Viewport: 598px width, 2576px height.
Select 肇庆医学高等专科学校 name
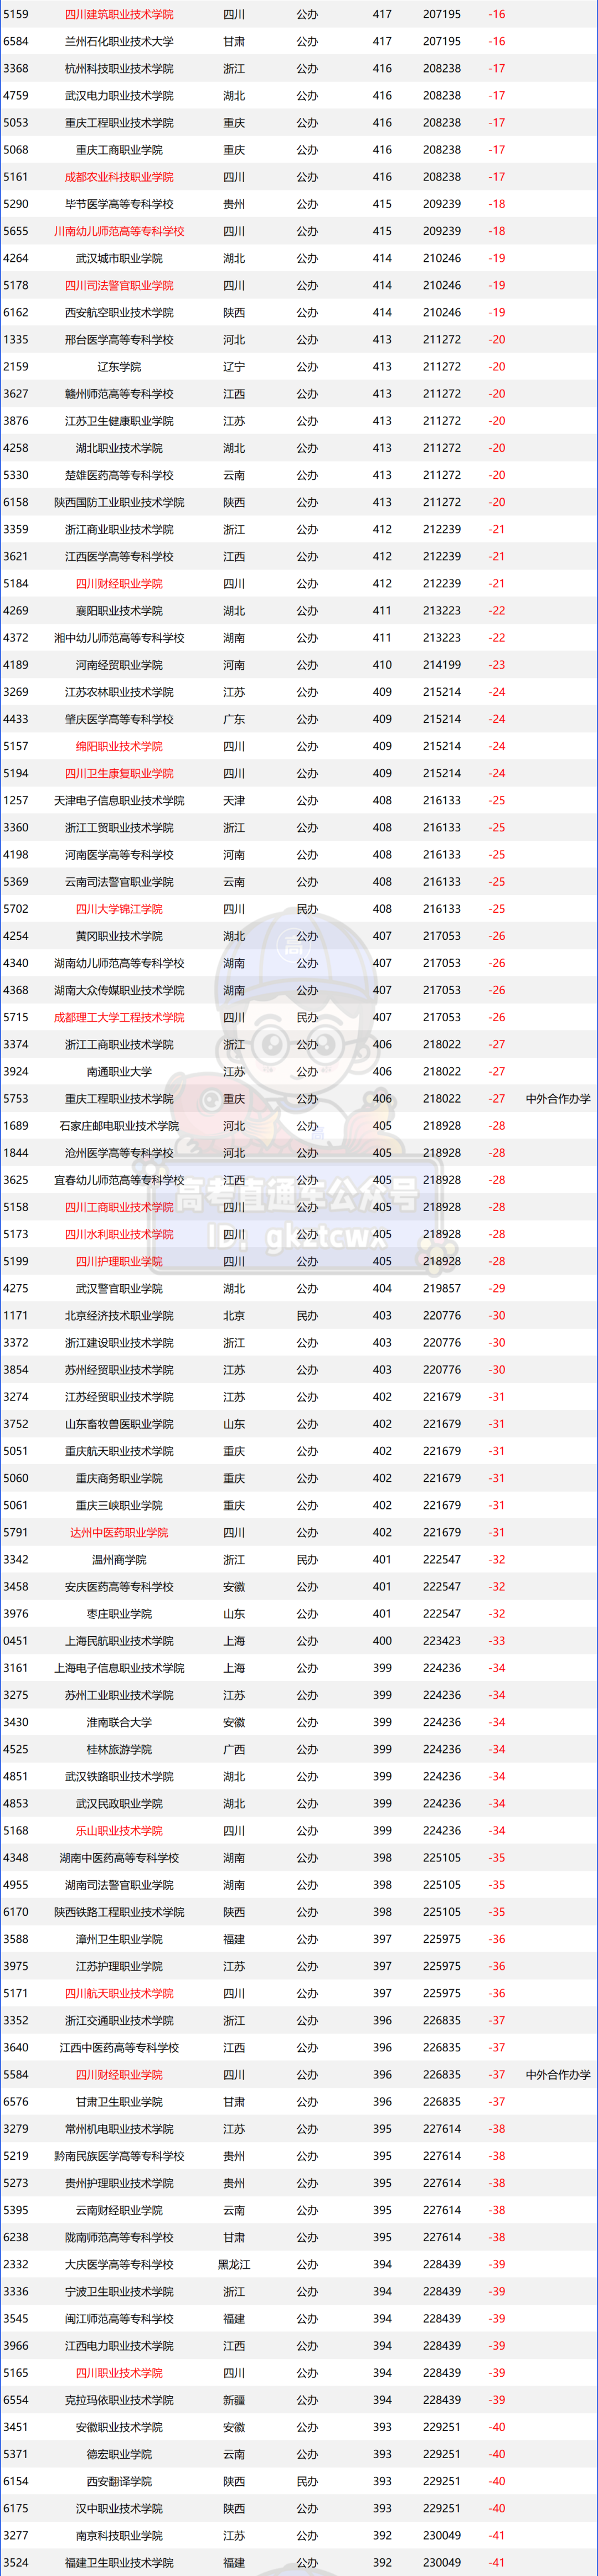click(x=119, y=719)
